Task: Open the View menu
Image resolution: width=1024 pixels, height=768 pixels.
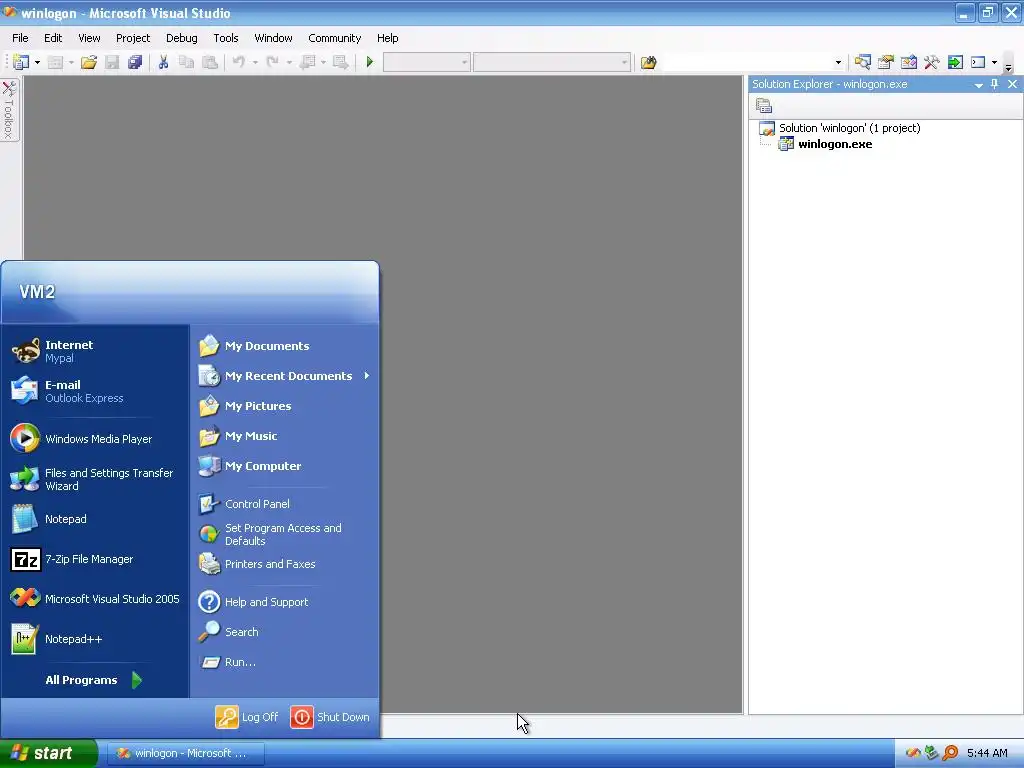Action: pyautogui.click(x=89, y=38)
